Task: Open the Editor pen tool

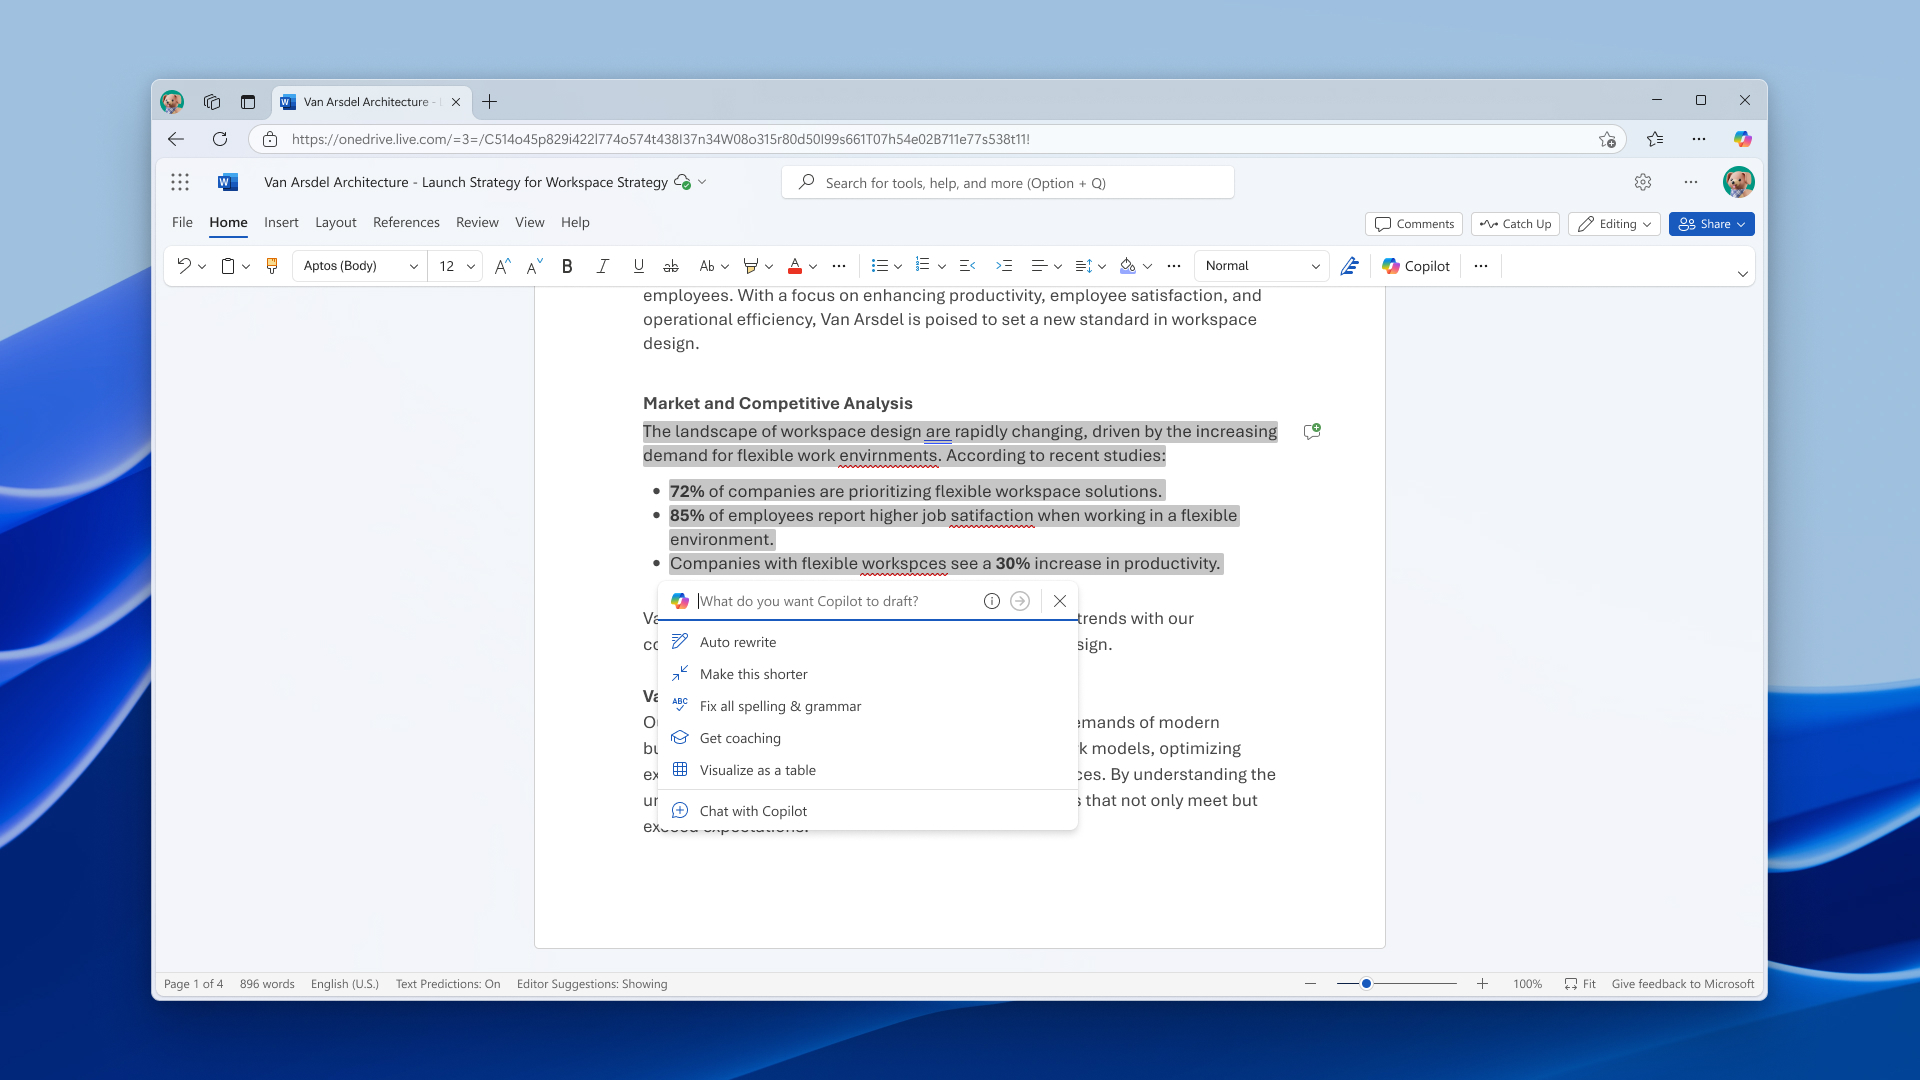Action: point(1350,266)
